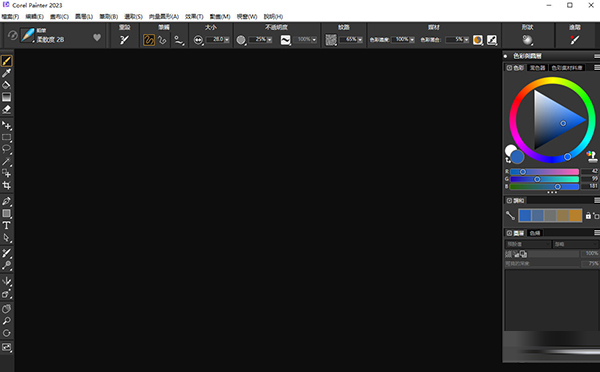Click the screen view mode icon at toolbox bottom
The image size is (600, 372).
click(7, 347)
